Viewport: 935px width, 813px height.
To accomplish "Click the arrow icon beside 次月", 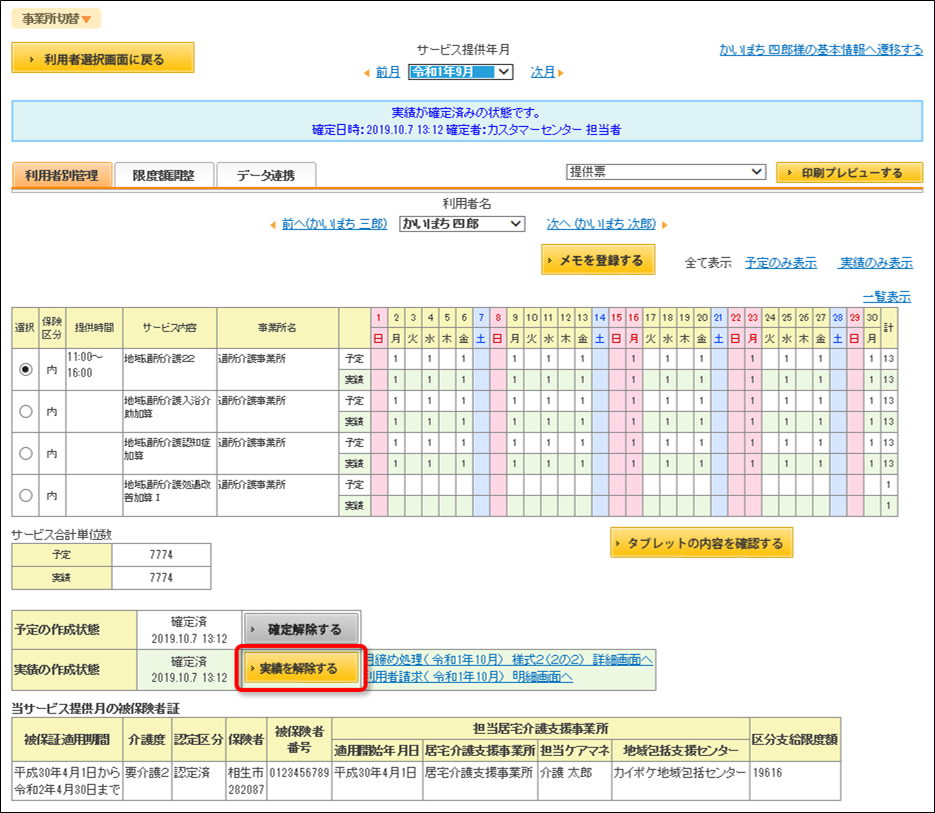I will tap(561, 73).
